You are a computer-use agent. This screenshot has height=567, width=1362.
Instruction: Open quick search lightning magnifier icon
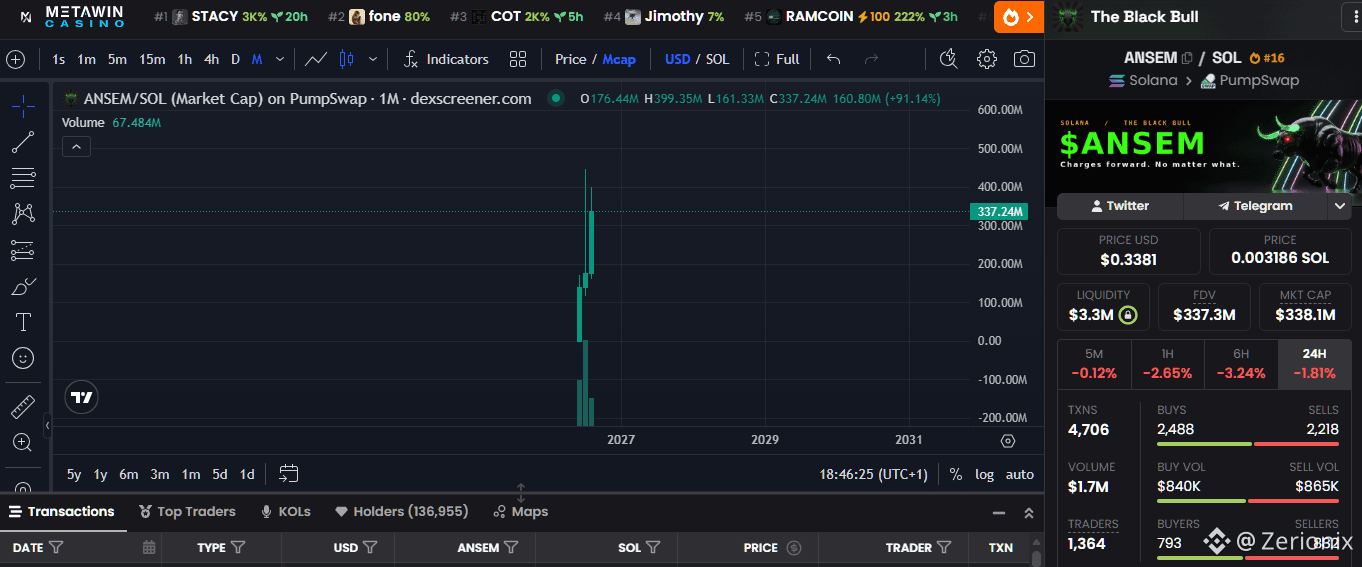point(949,59)
